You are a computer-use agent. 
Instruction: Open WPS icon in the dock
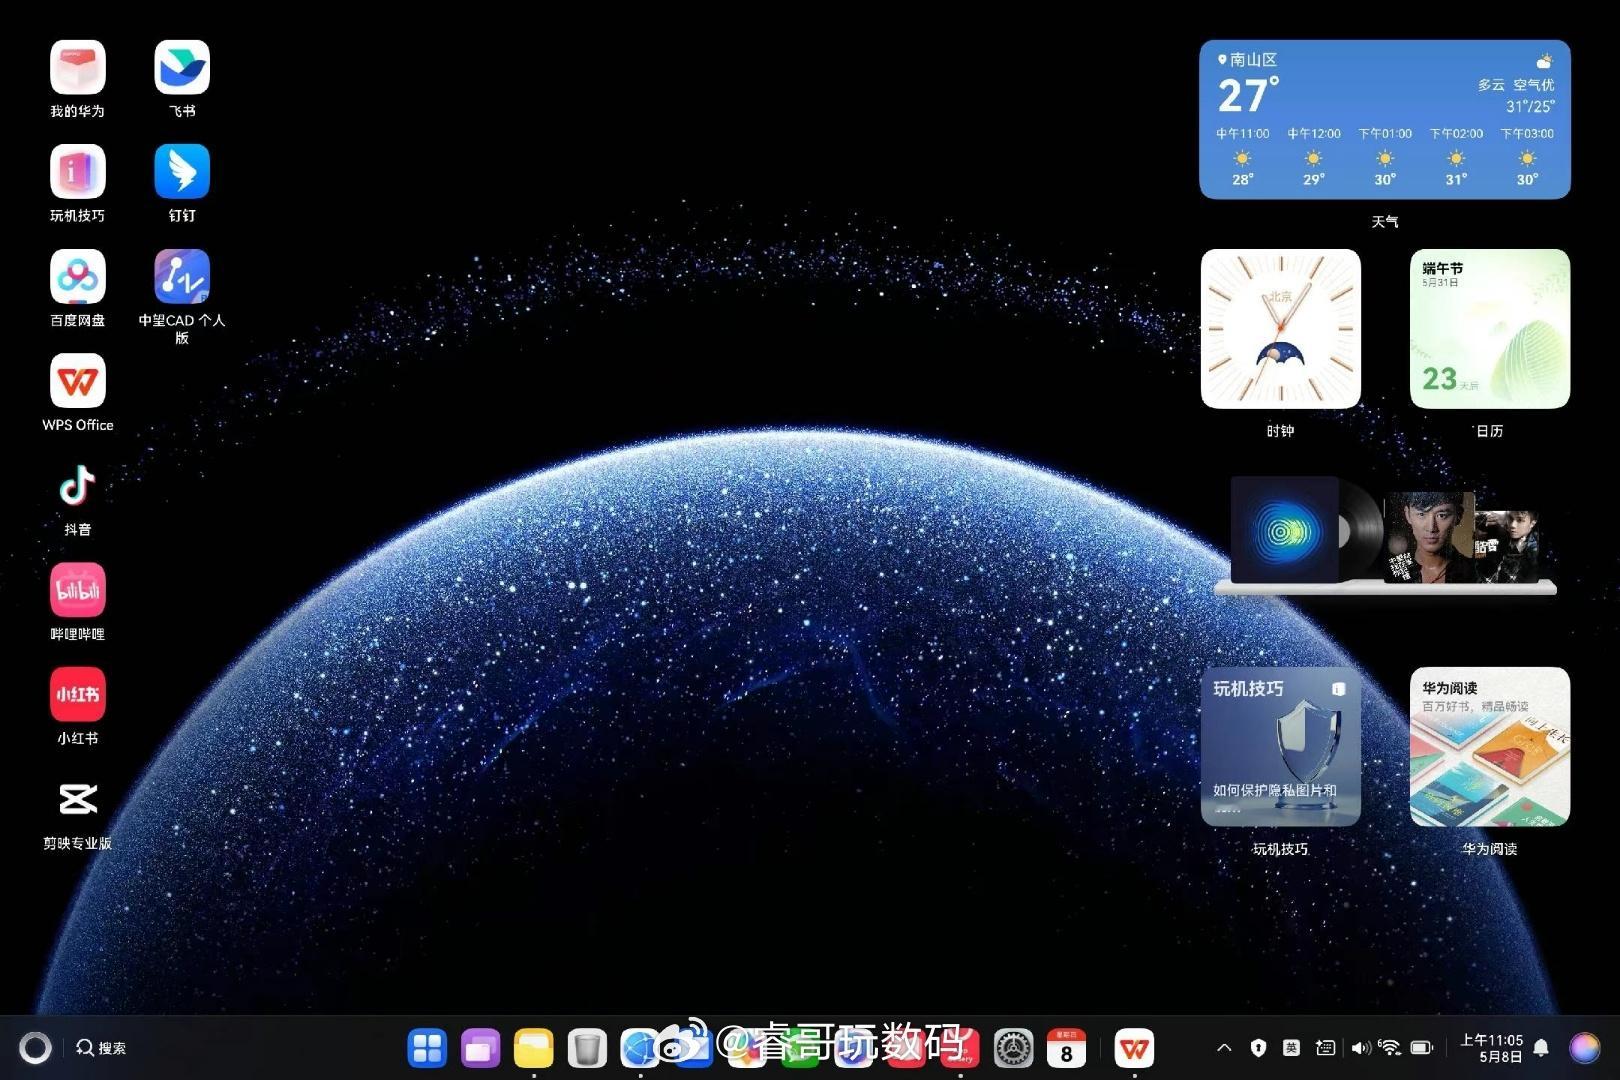click(x=1134, y=1048)
